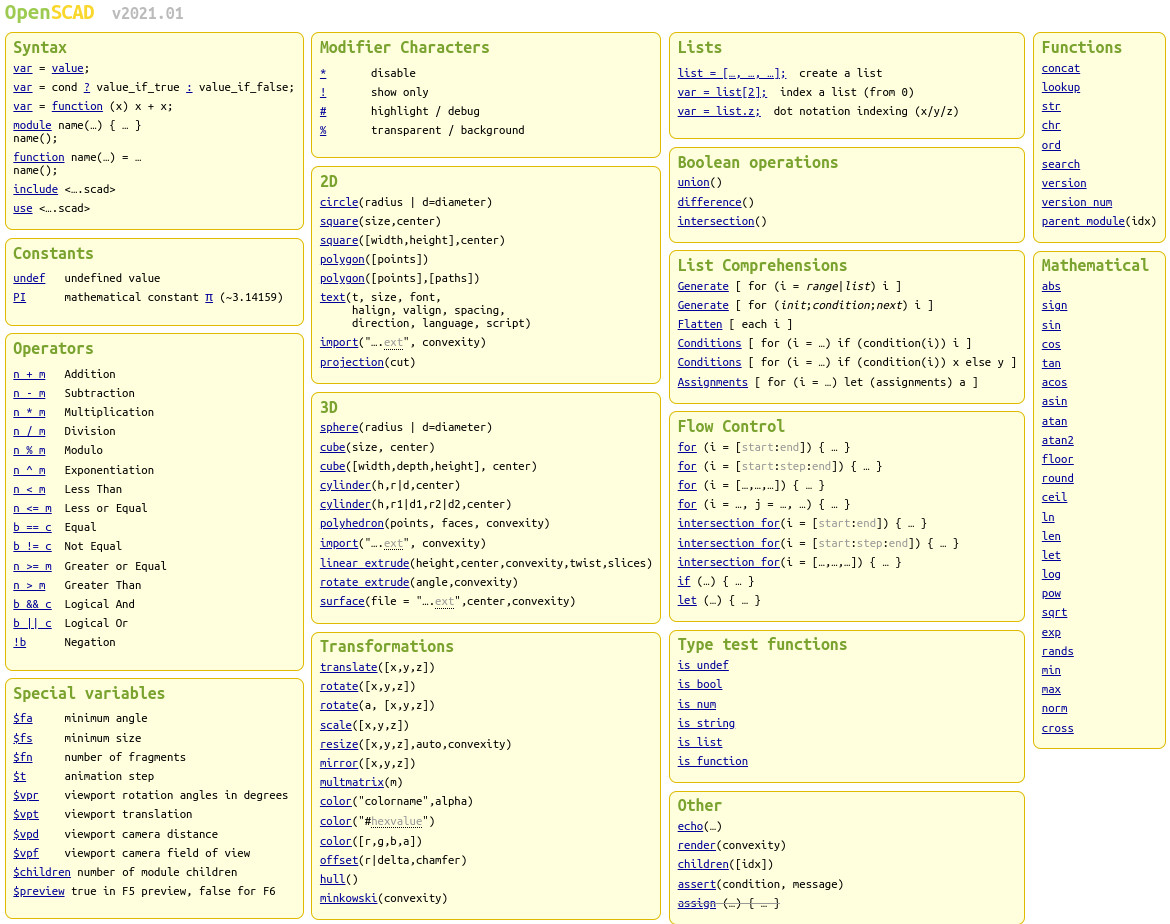Open the 'offset' transformation link
1170x924 pixels.
[x=339, y=861]
